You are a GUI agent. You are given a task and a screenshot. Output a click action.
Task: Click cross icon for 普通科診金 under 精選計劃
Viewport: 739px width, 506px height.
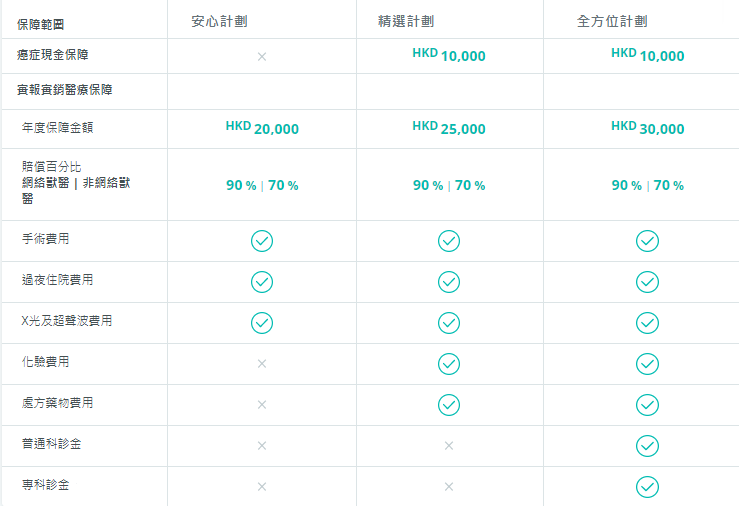(x=449, y=446)
